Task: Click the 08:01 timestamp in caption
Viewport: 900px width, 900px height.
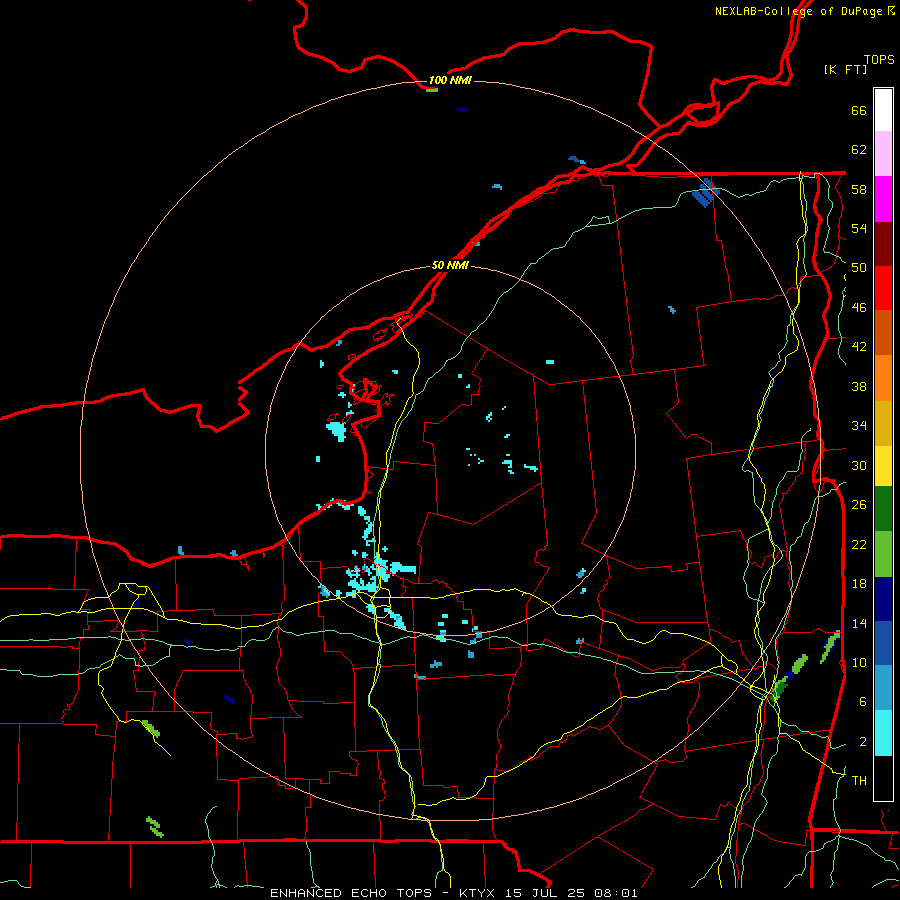Action: (x=618, y=893)
